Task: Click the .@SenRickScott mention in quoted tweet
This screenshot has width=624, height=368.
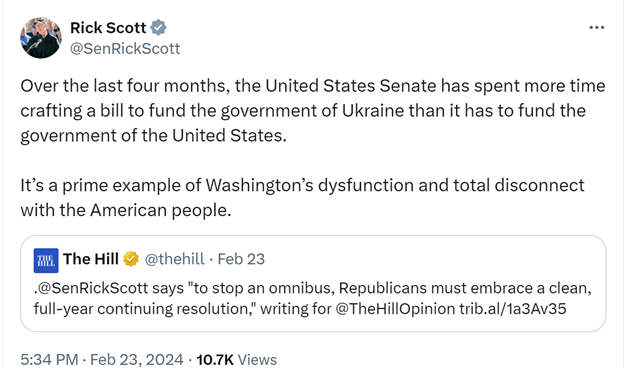Action: point(91,288)
